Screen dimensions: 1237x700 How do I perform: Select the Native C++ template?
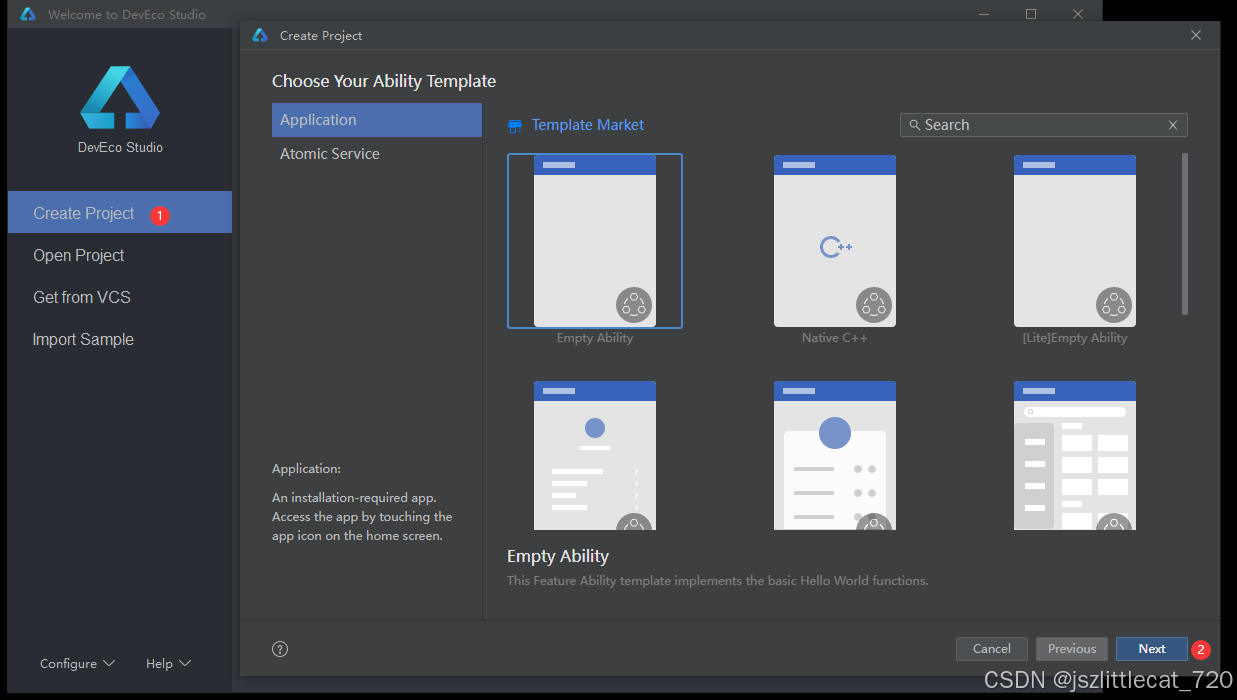(x=835, y=241)
